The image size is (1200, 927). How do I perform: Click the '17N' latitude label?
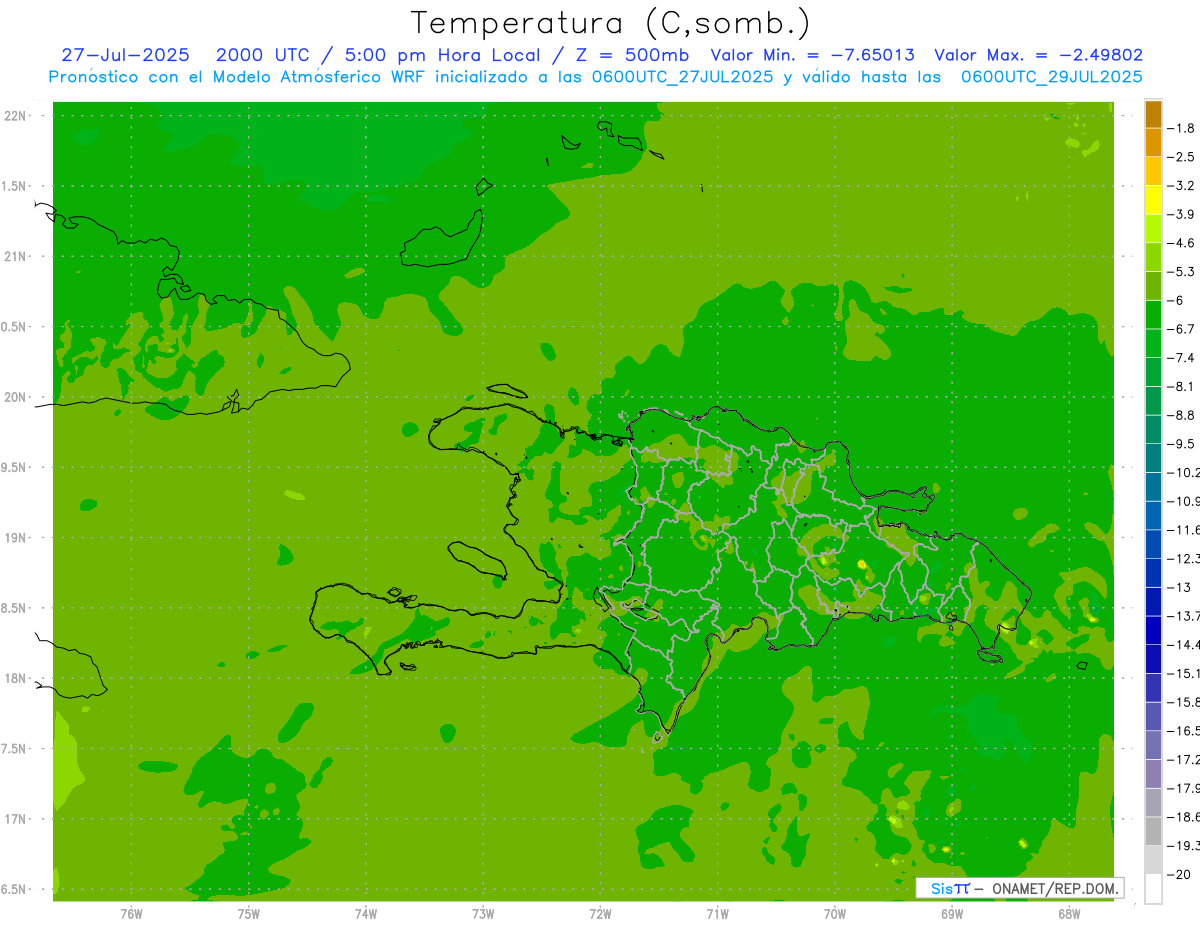(x=15, y=819)
